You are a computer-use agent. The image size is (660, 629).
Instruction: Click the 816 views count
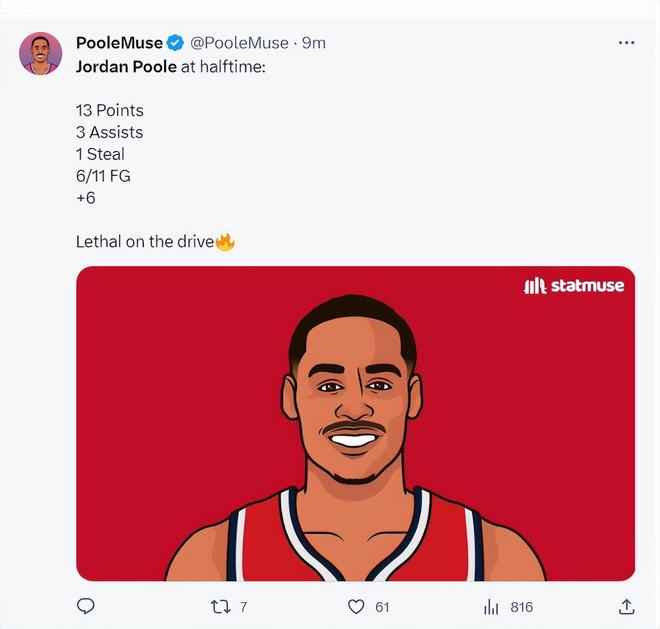[521, 607]
